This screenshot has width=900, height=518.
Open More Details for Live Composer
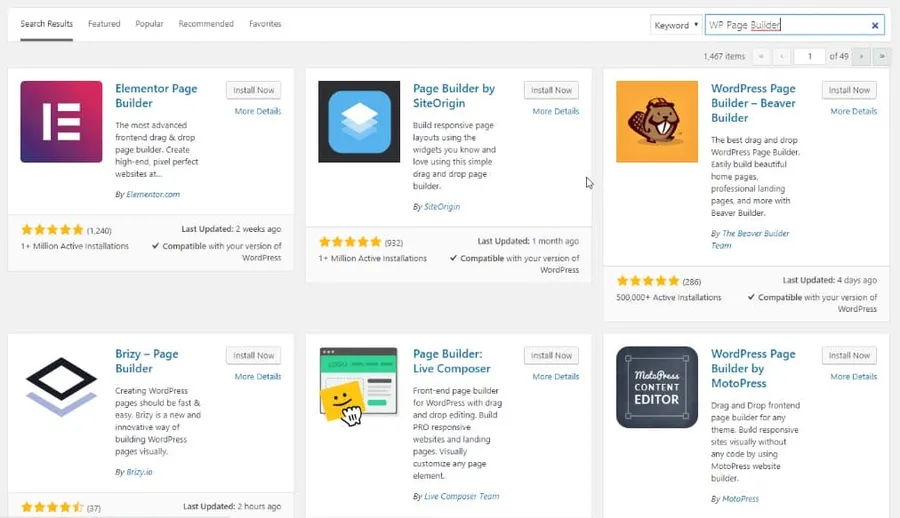(556, 376)
